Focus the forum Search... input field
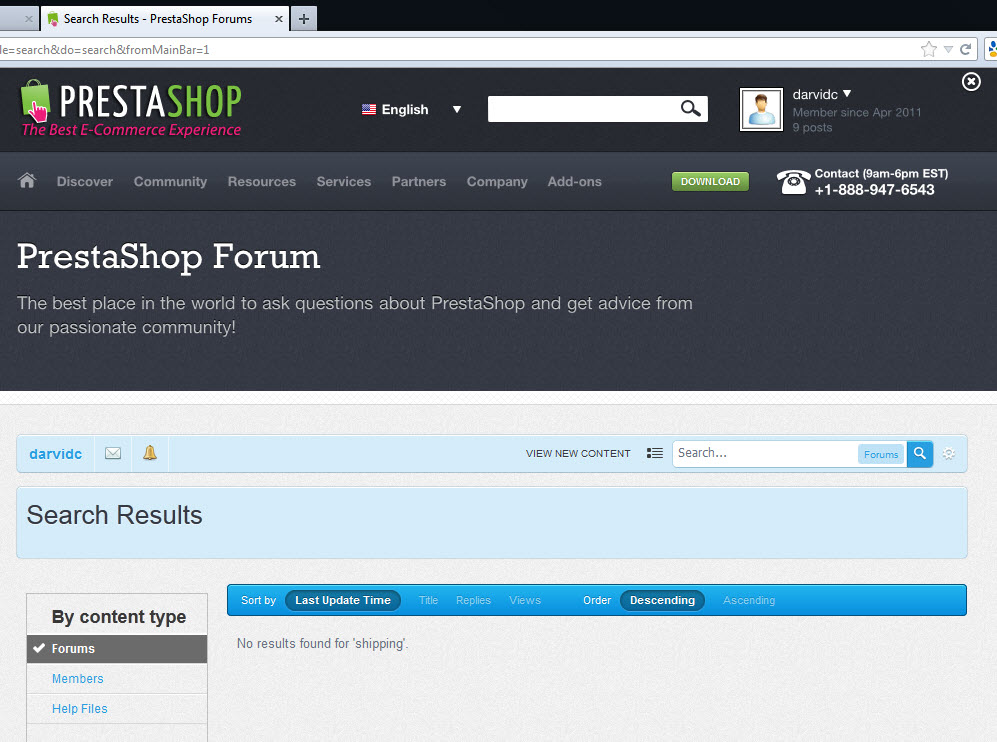 (764, 453)
